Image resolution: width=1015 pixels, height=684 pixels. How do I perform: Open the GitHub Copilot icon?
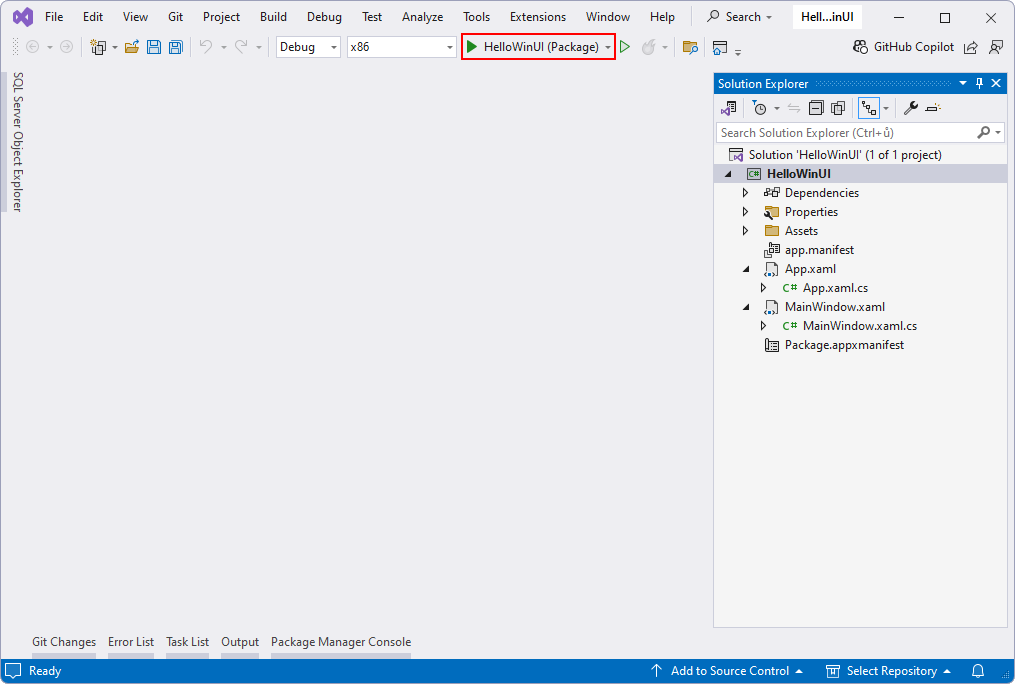point(860,46)
